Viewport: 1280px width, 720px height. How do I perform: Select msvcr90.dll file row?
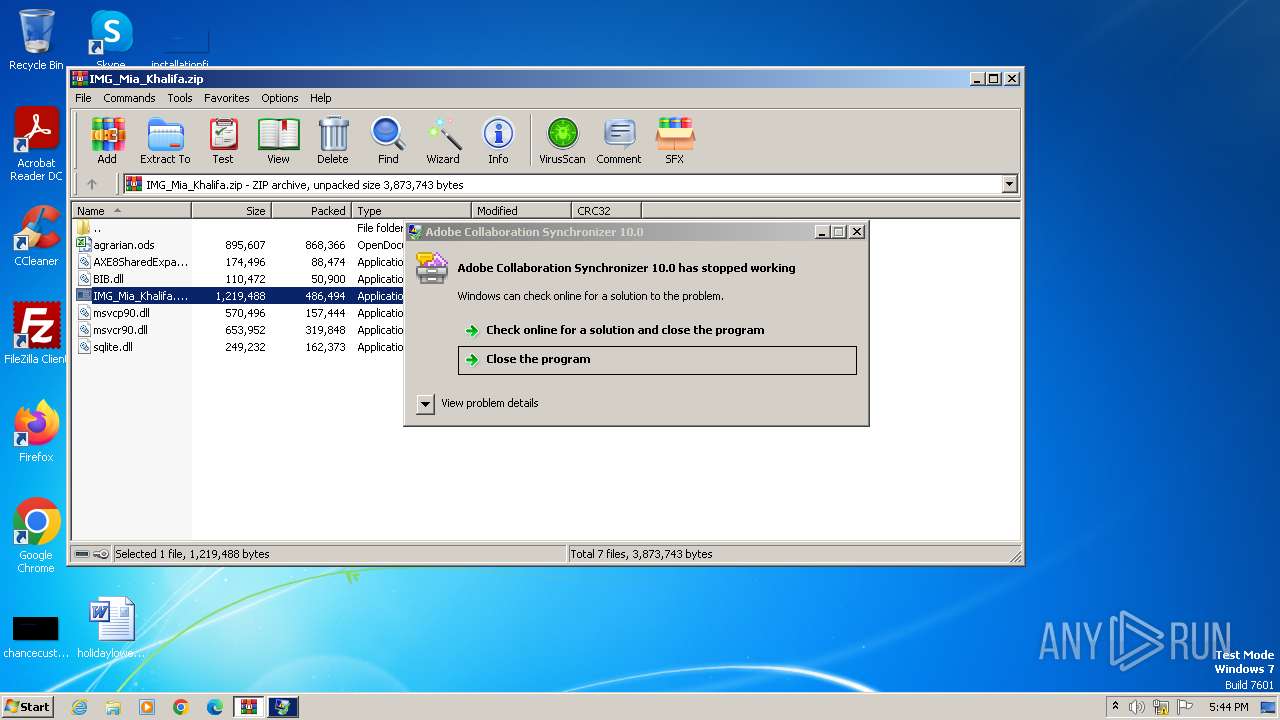pyautogui.click(x=239, y=330)
